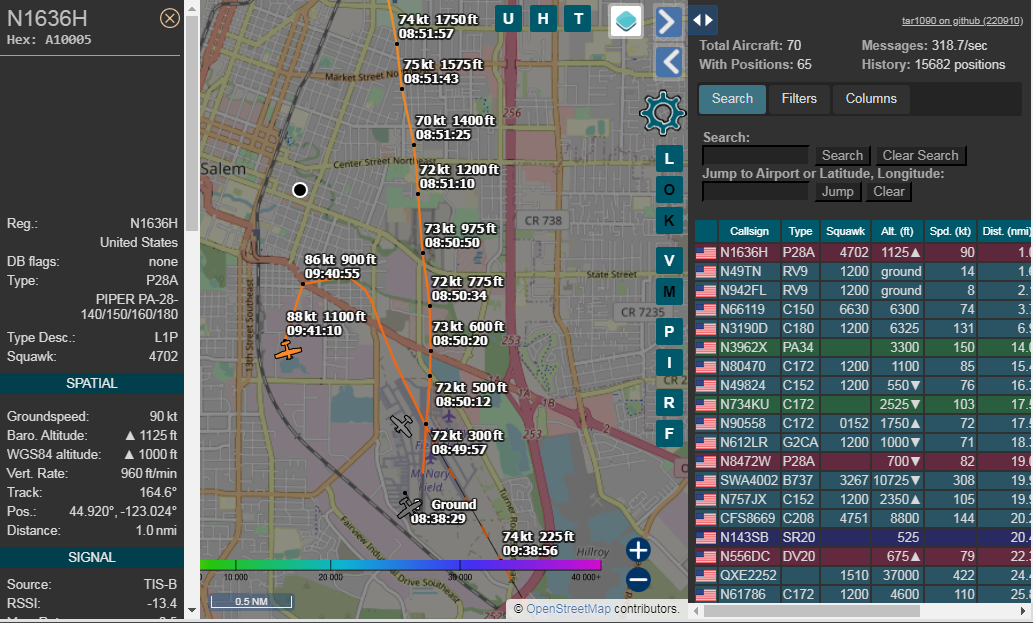Image resolution: width=1033 pixels, height=623 pixels.
Task: Select the N942FL row in aircraft table
Action: tap(864, 290)
